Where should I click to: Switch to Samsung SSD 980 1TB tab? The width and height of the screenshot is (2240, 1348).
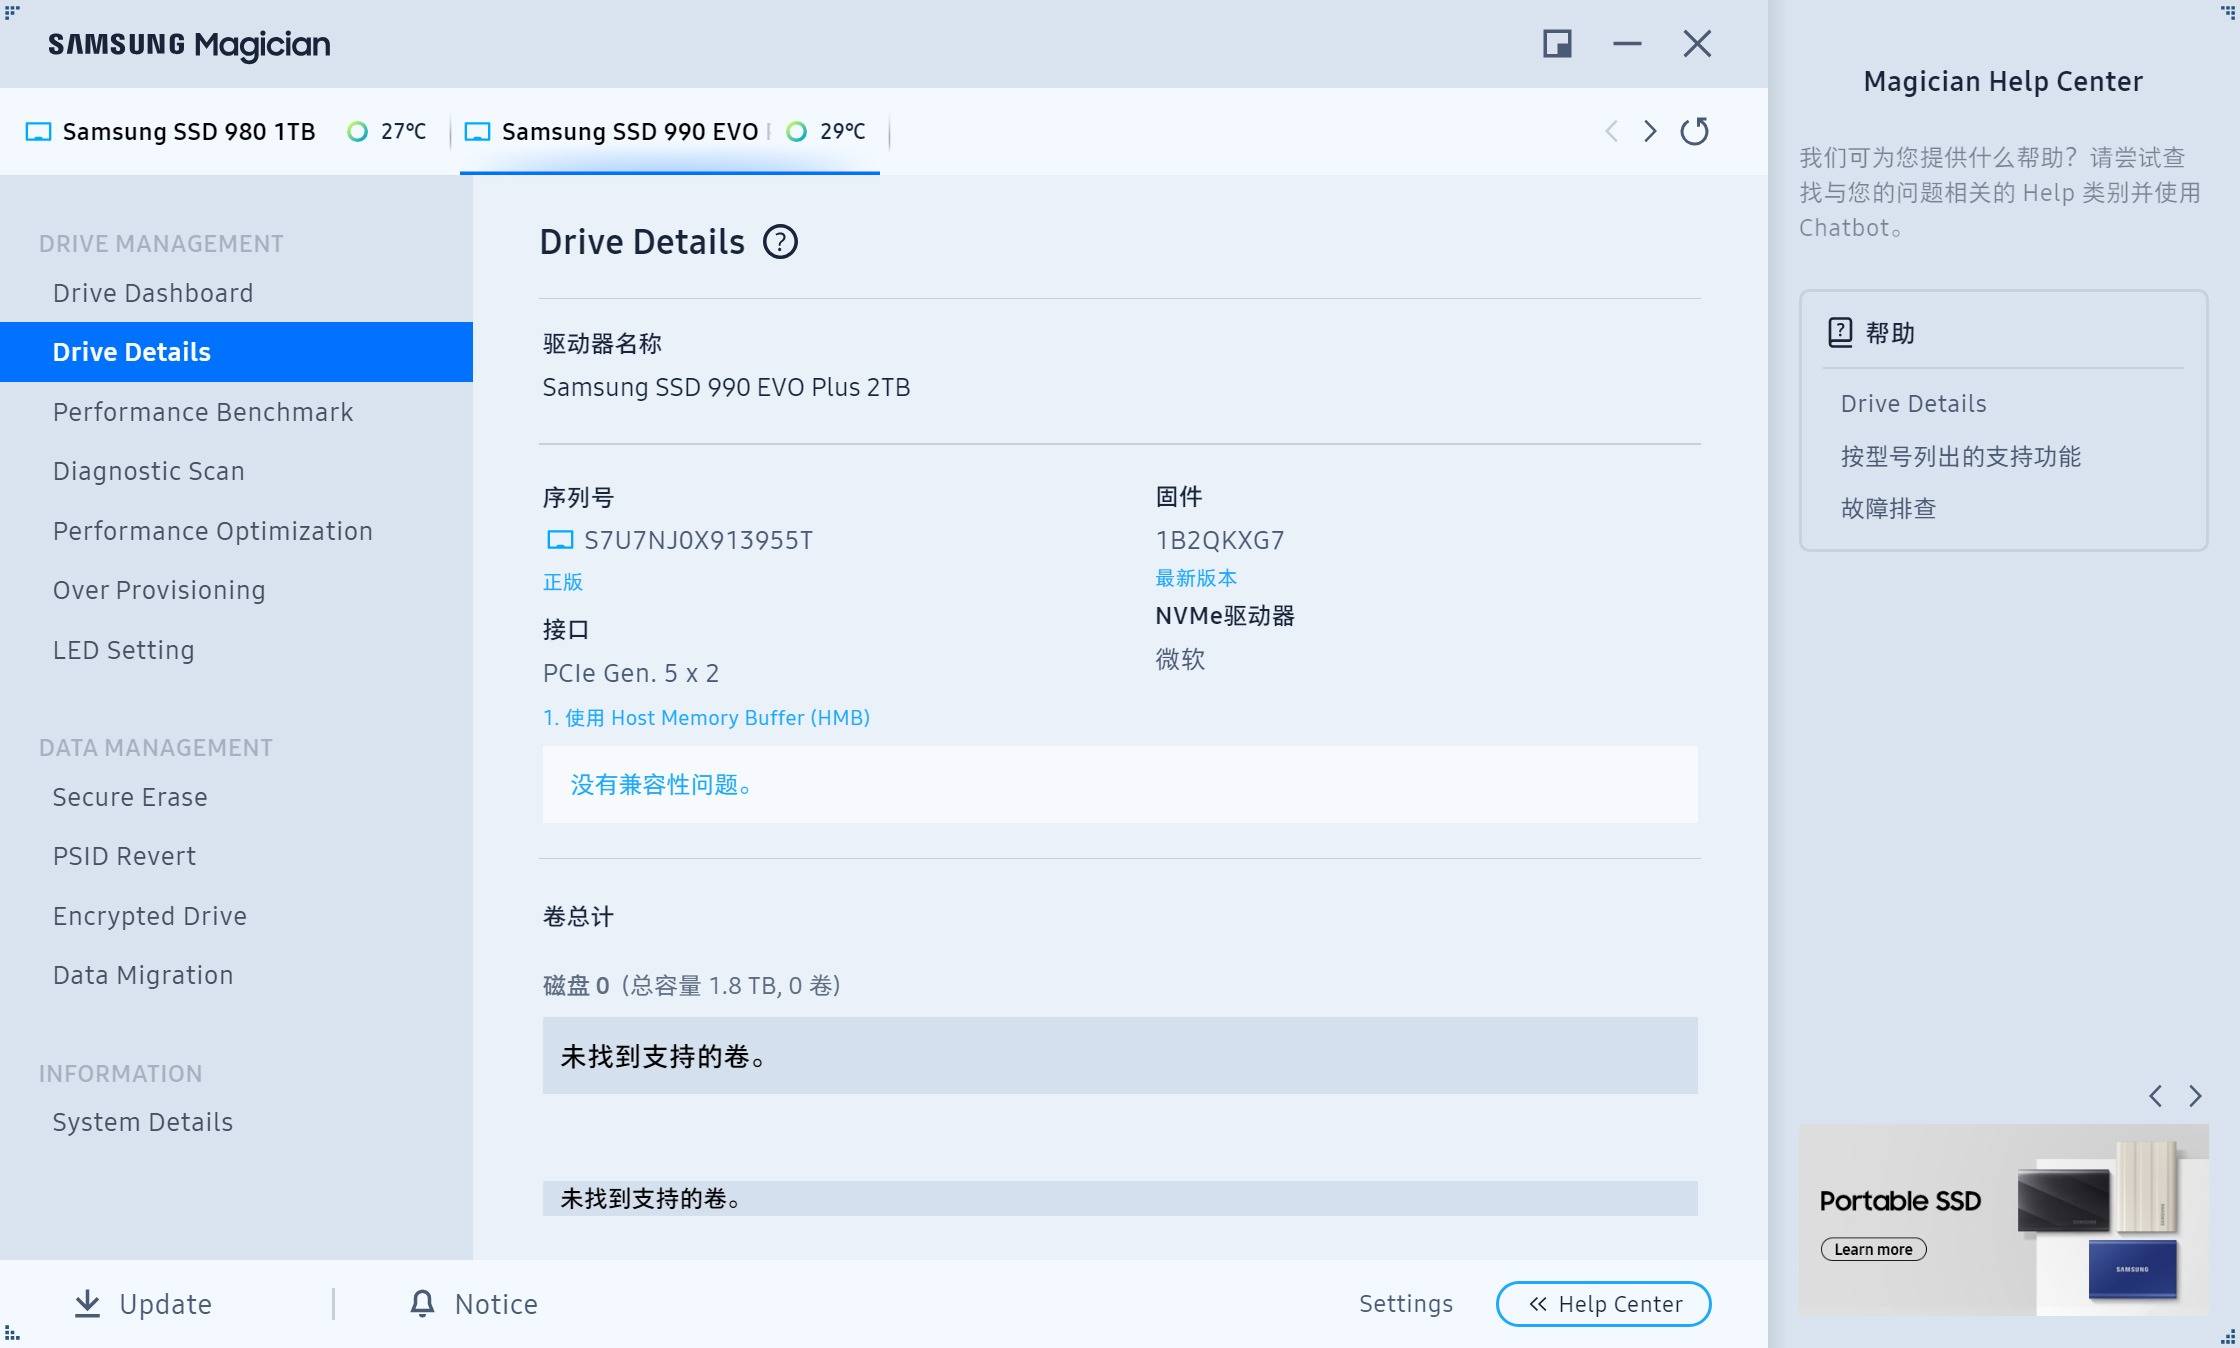[x=188, y=132]
